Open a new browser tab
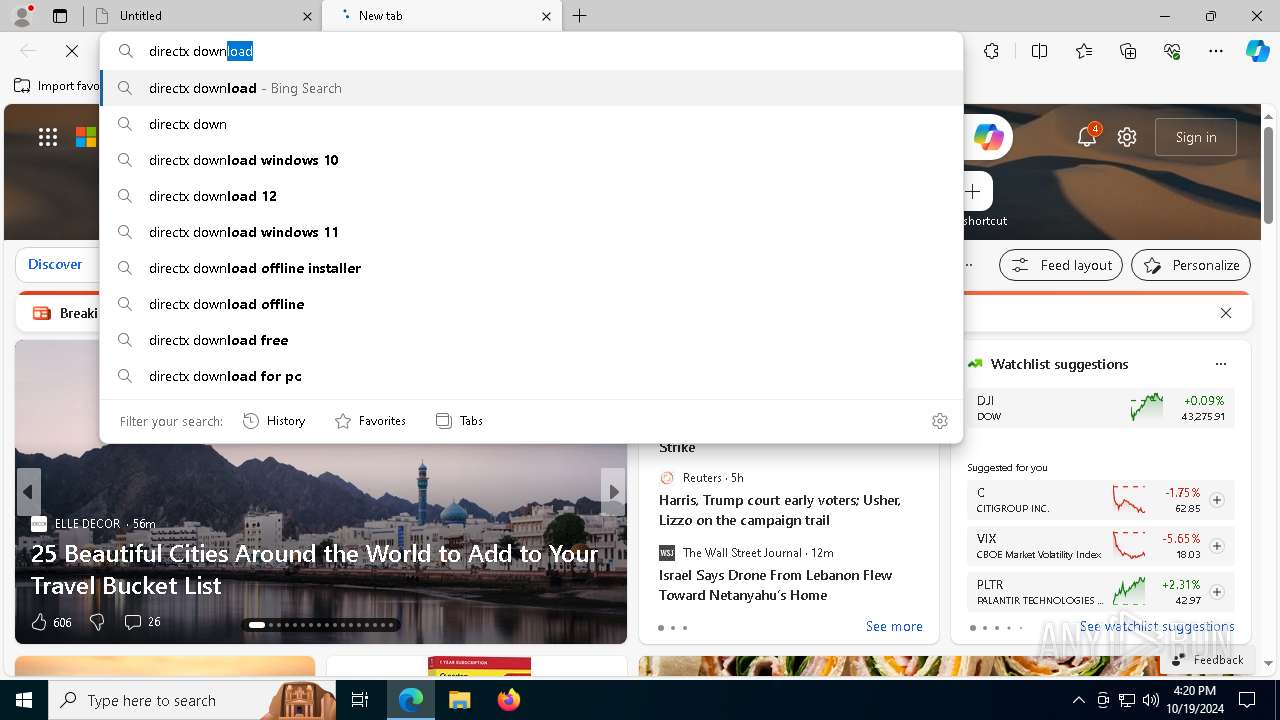 580,16
